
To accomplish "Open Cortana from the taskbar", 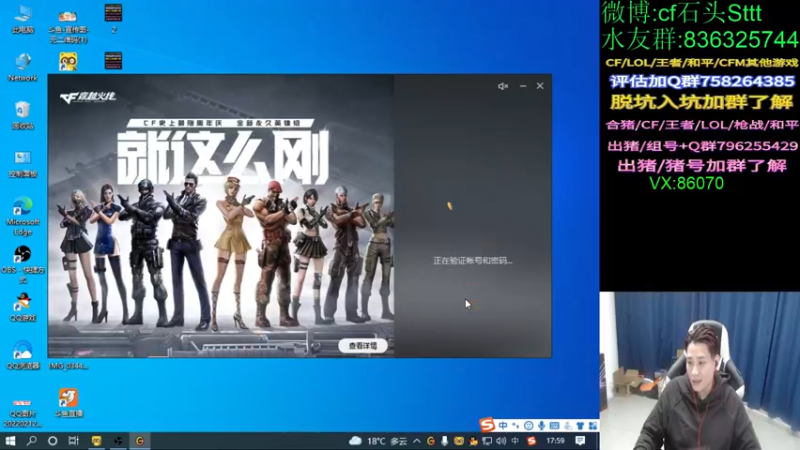I will 53,440.
